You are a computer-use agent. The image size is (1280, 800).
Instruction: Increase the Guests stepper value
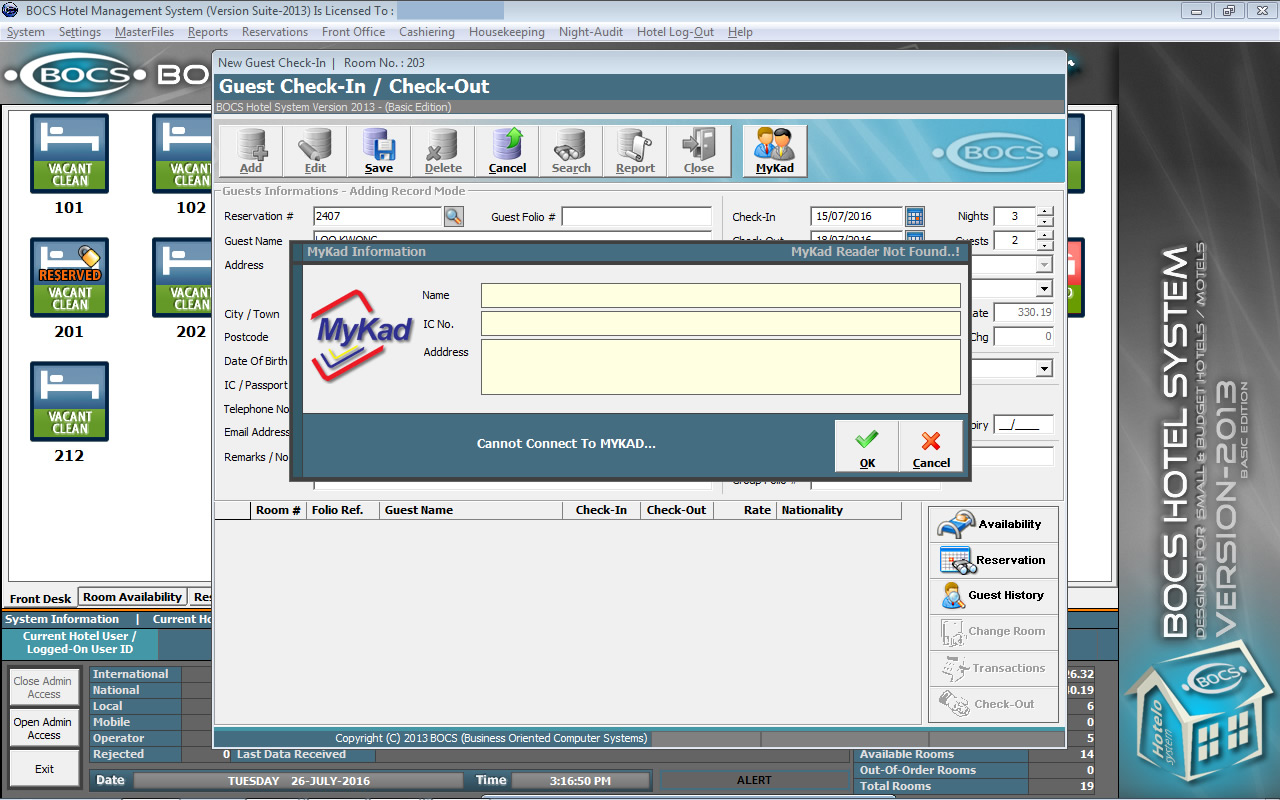pos(1045,235)
